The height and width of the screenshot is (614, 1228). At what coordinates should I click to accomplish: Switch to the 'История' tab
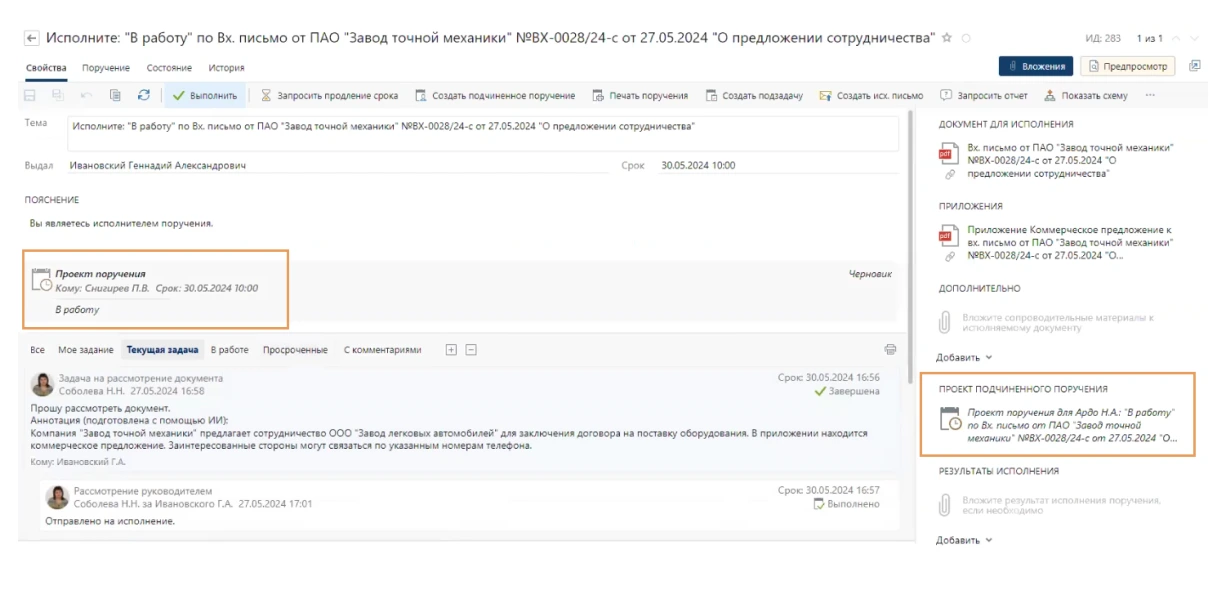click(x=226, y=68)
